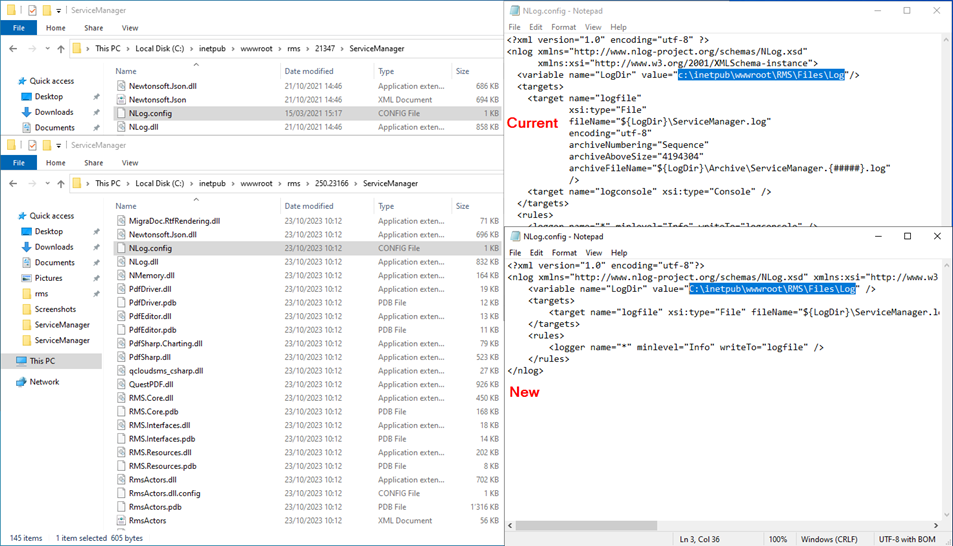Go up one folder in top Explorer
The image size is (953, 546).
[61, 49]
